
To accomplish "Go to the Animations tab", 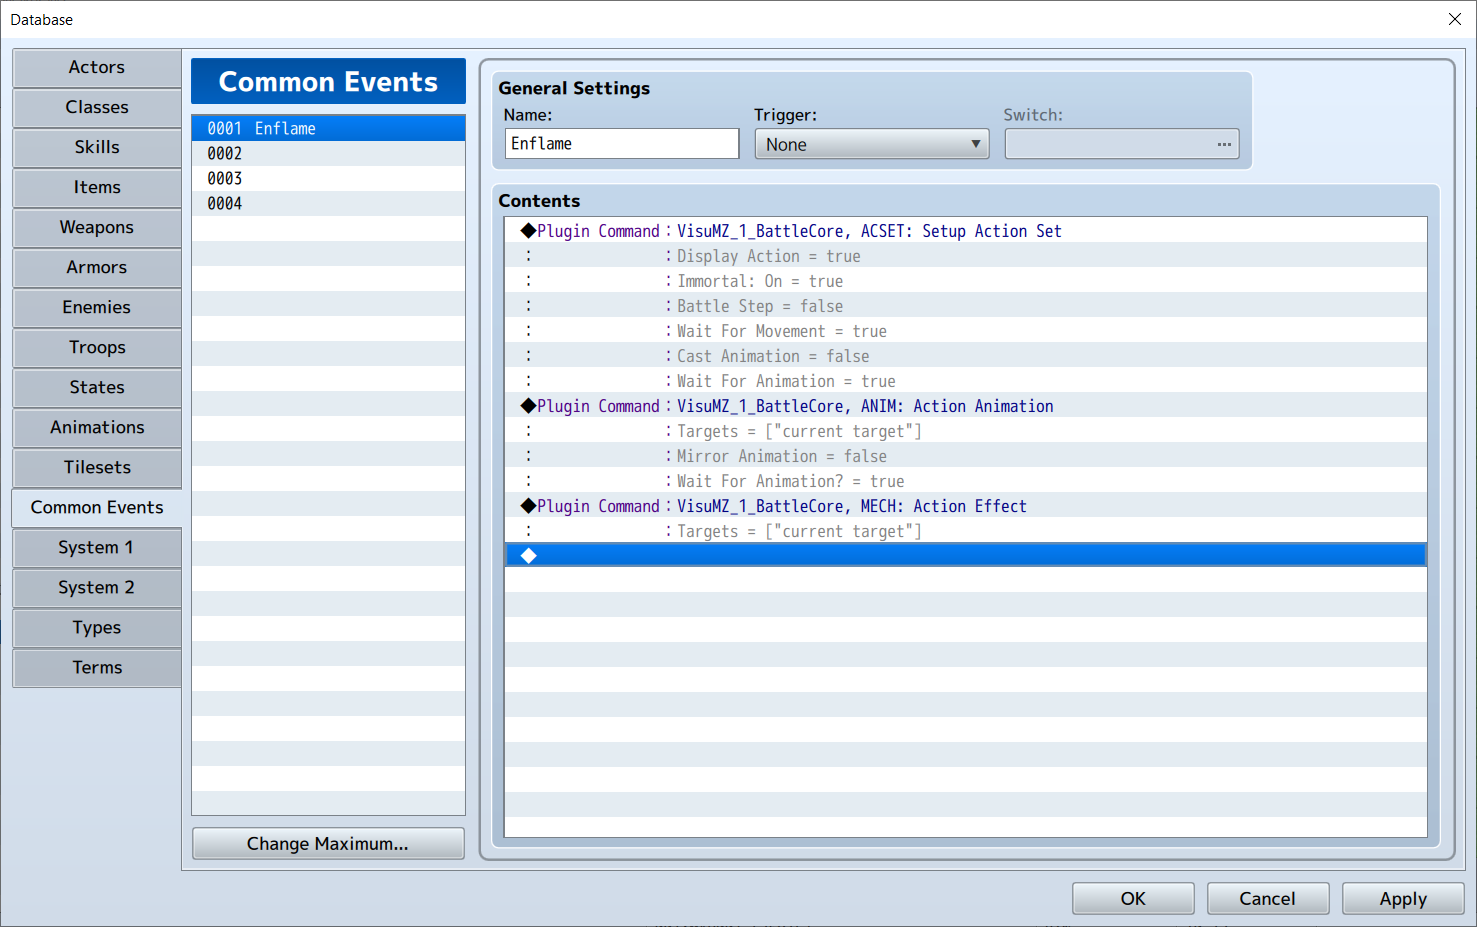I will point(97,427).
